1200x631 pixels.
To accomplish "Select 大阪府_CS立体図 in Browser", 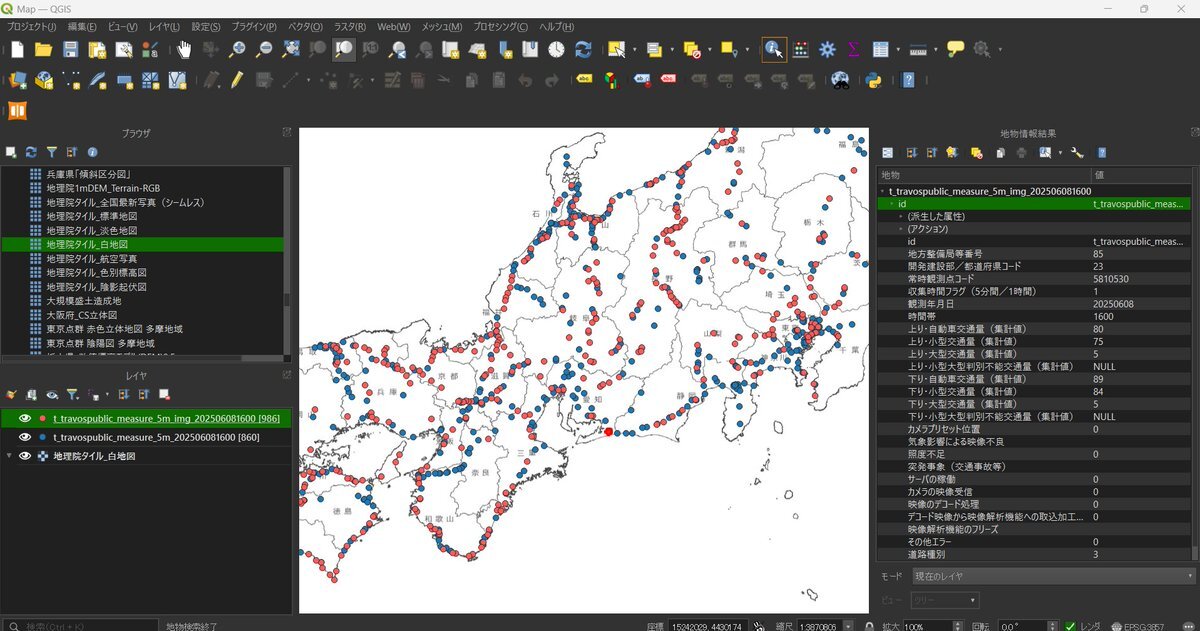I will [x=82, y=314].
